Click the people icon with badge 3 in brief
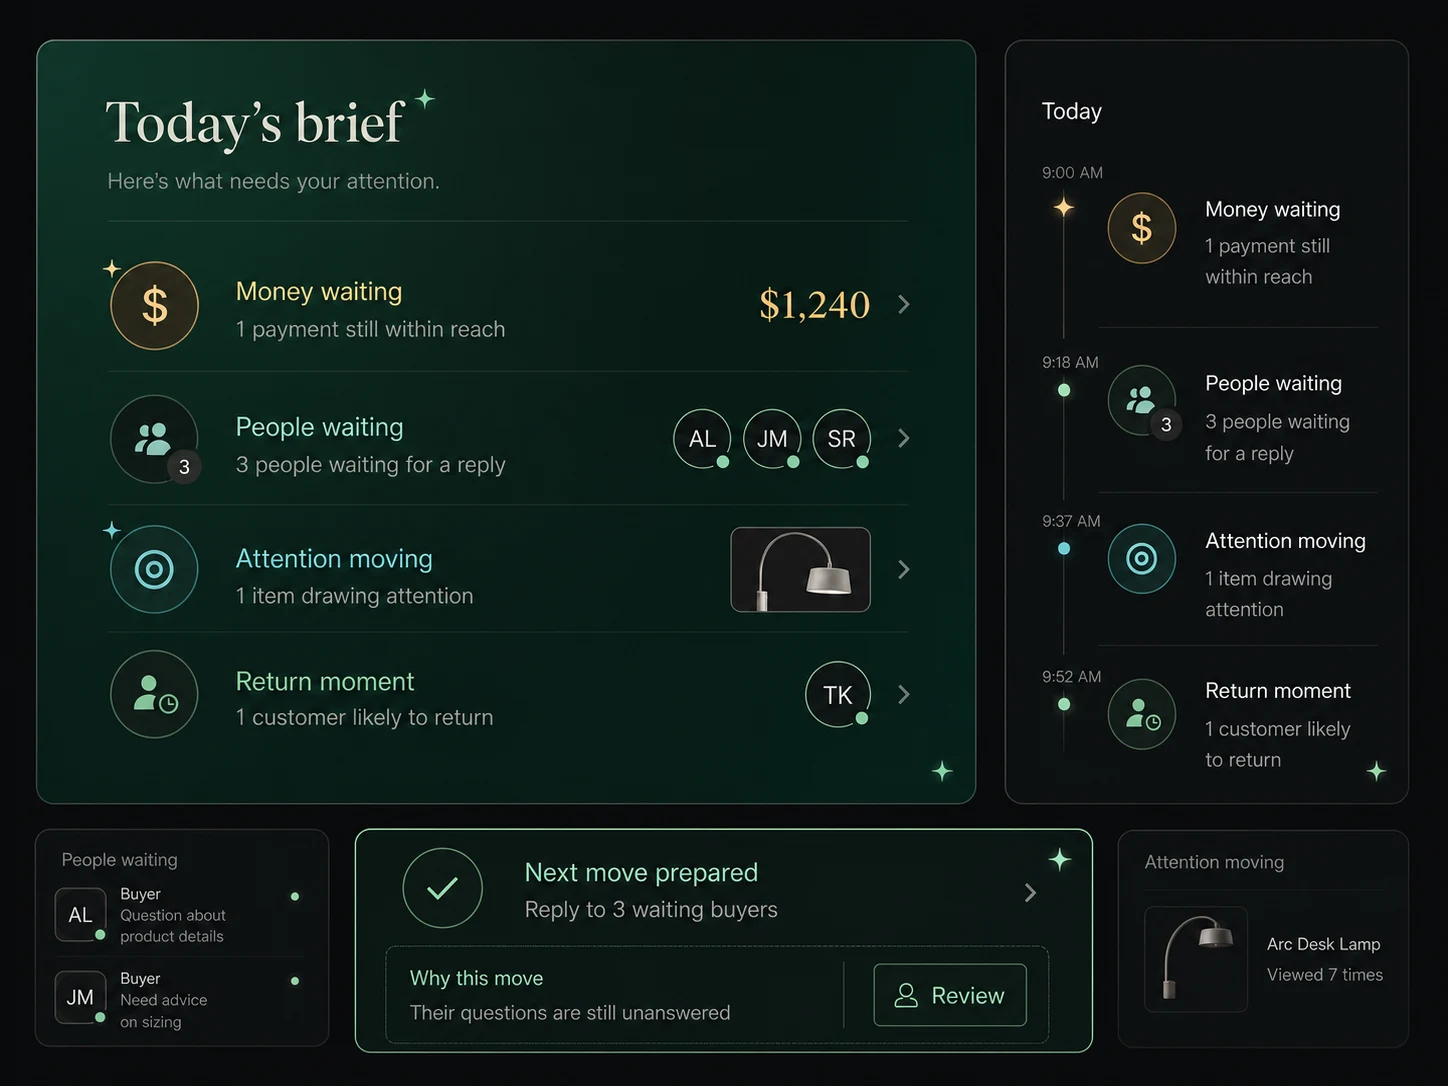The image size is (1448, 1086). coord(154,439)
